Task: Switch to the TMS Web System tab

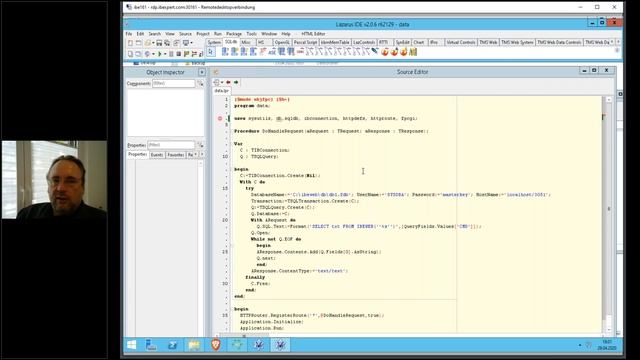Action: pos(517,42)
